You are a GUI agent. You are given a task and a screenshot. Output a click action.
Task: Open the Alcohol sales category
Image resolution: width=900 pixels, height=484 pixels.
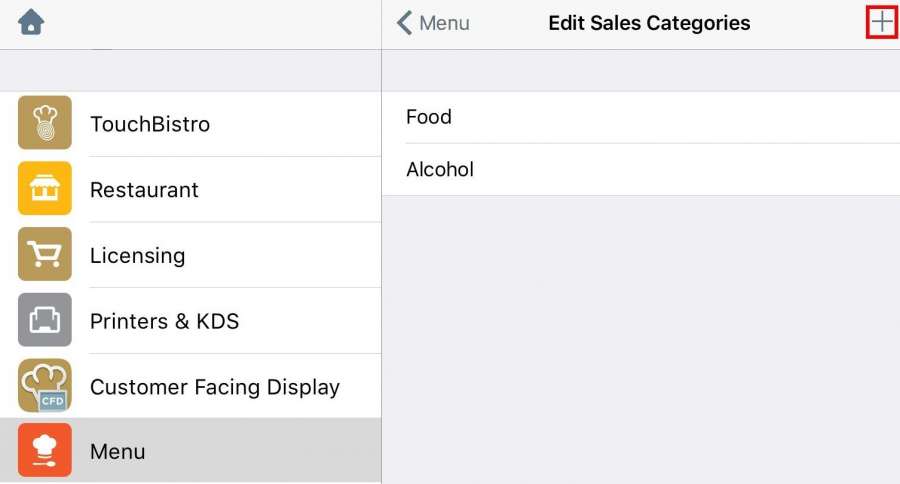[440, 169]
